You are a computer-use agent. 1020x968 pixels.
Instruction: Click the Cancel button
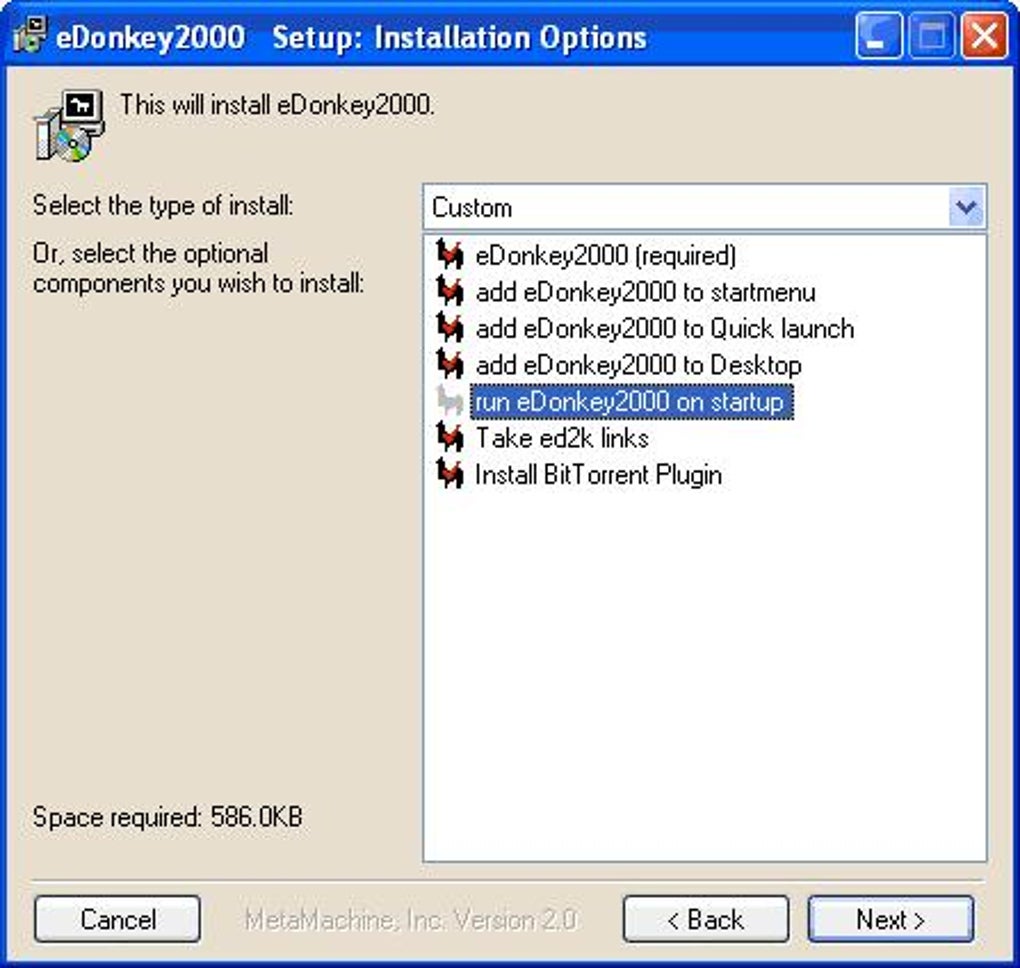tap(117, 919)
